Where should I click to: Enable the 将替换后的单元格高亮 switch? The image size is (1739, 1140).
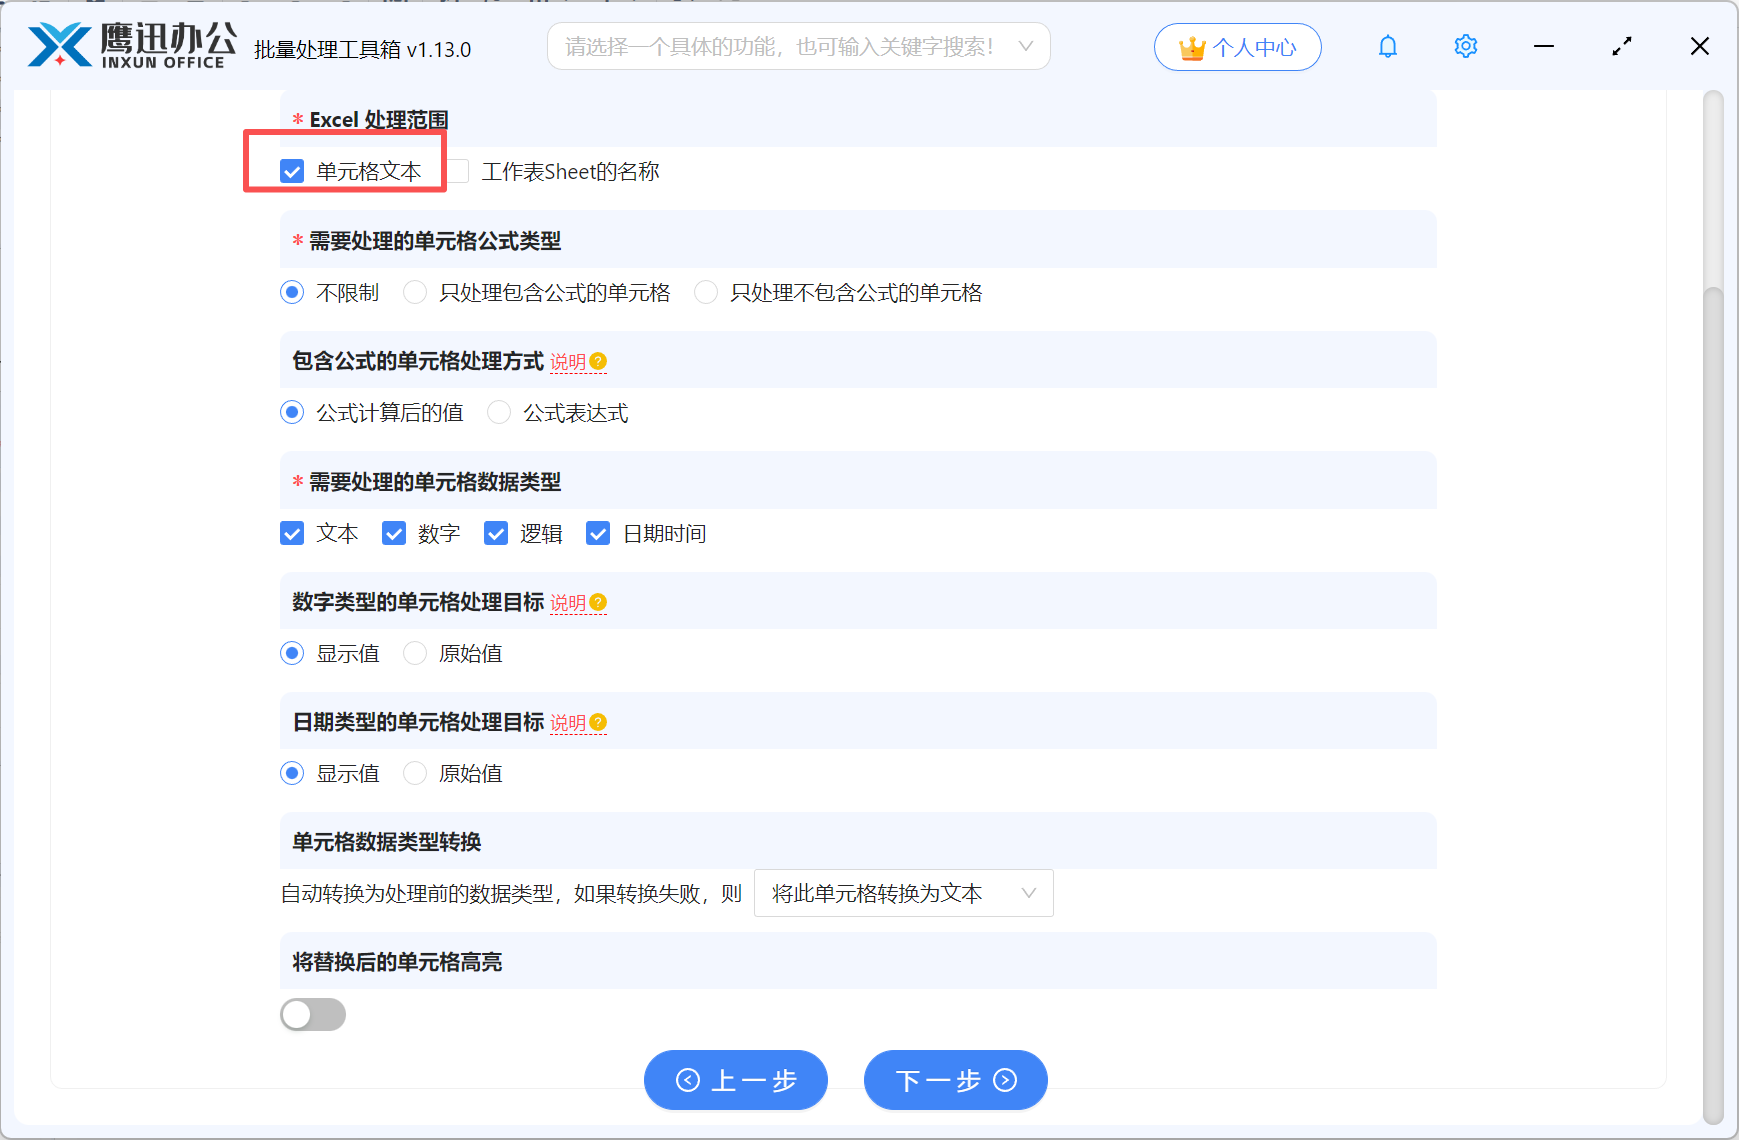coord(313,1014)
